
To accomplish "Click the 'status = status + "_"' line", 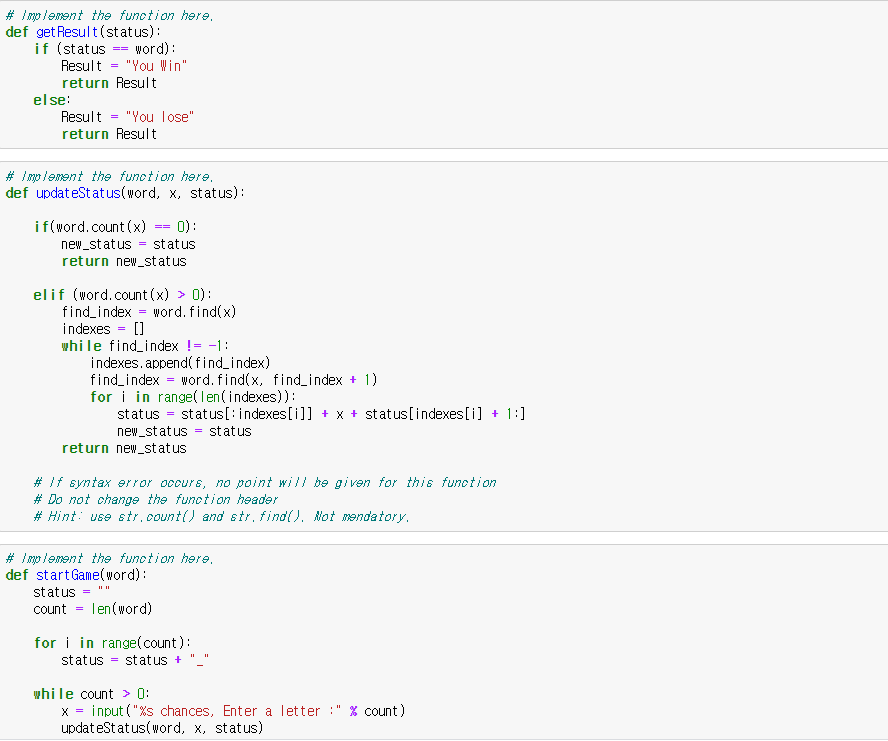I will point(135,660).
